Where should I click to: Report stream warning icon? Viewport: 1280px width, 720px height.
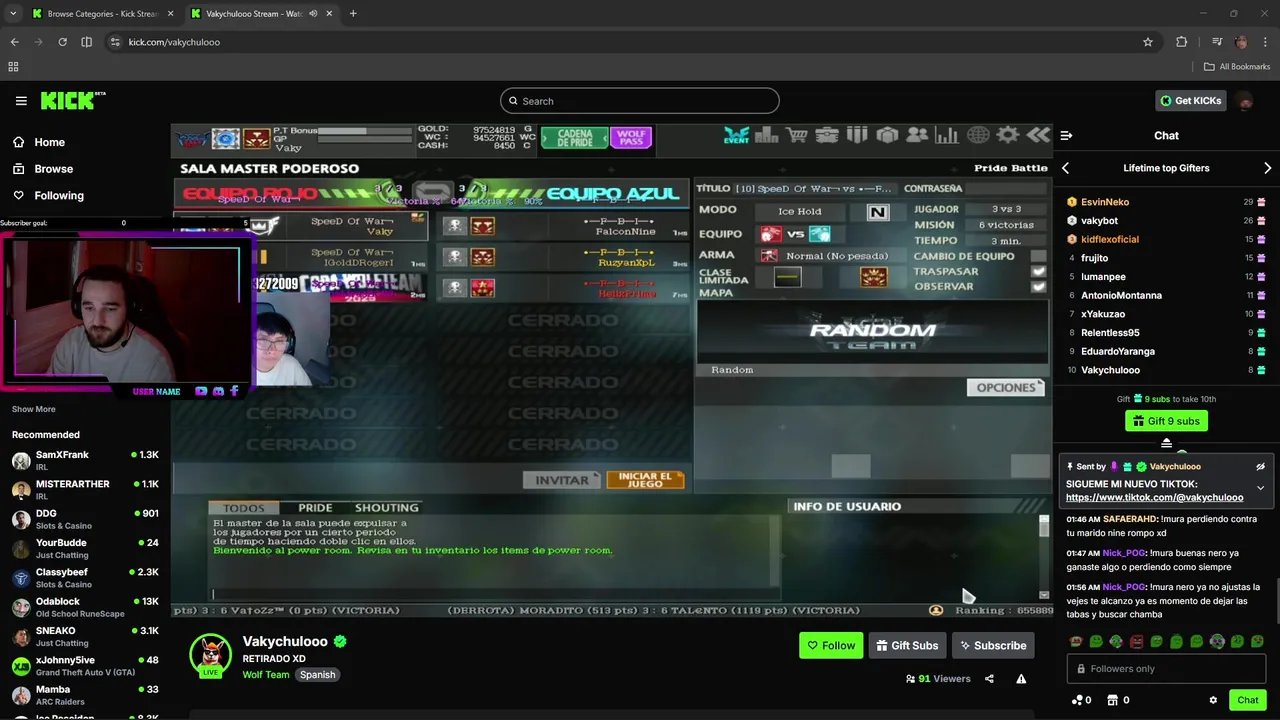point(1021,679)
